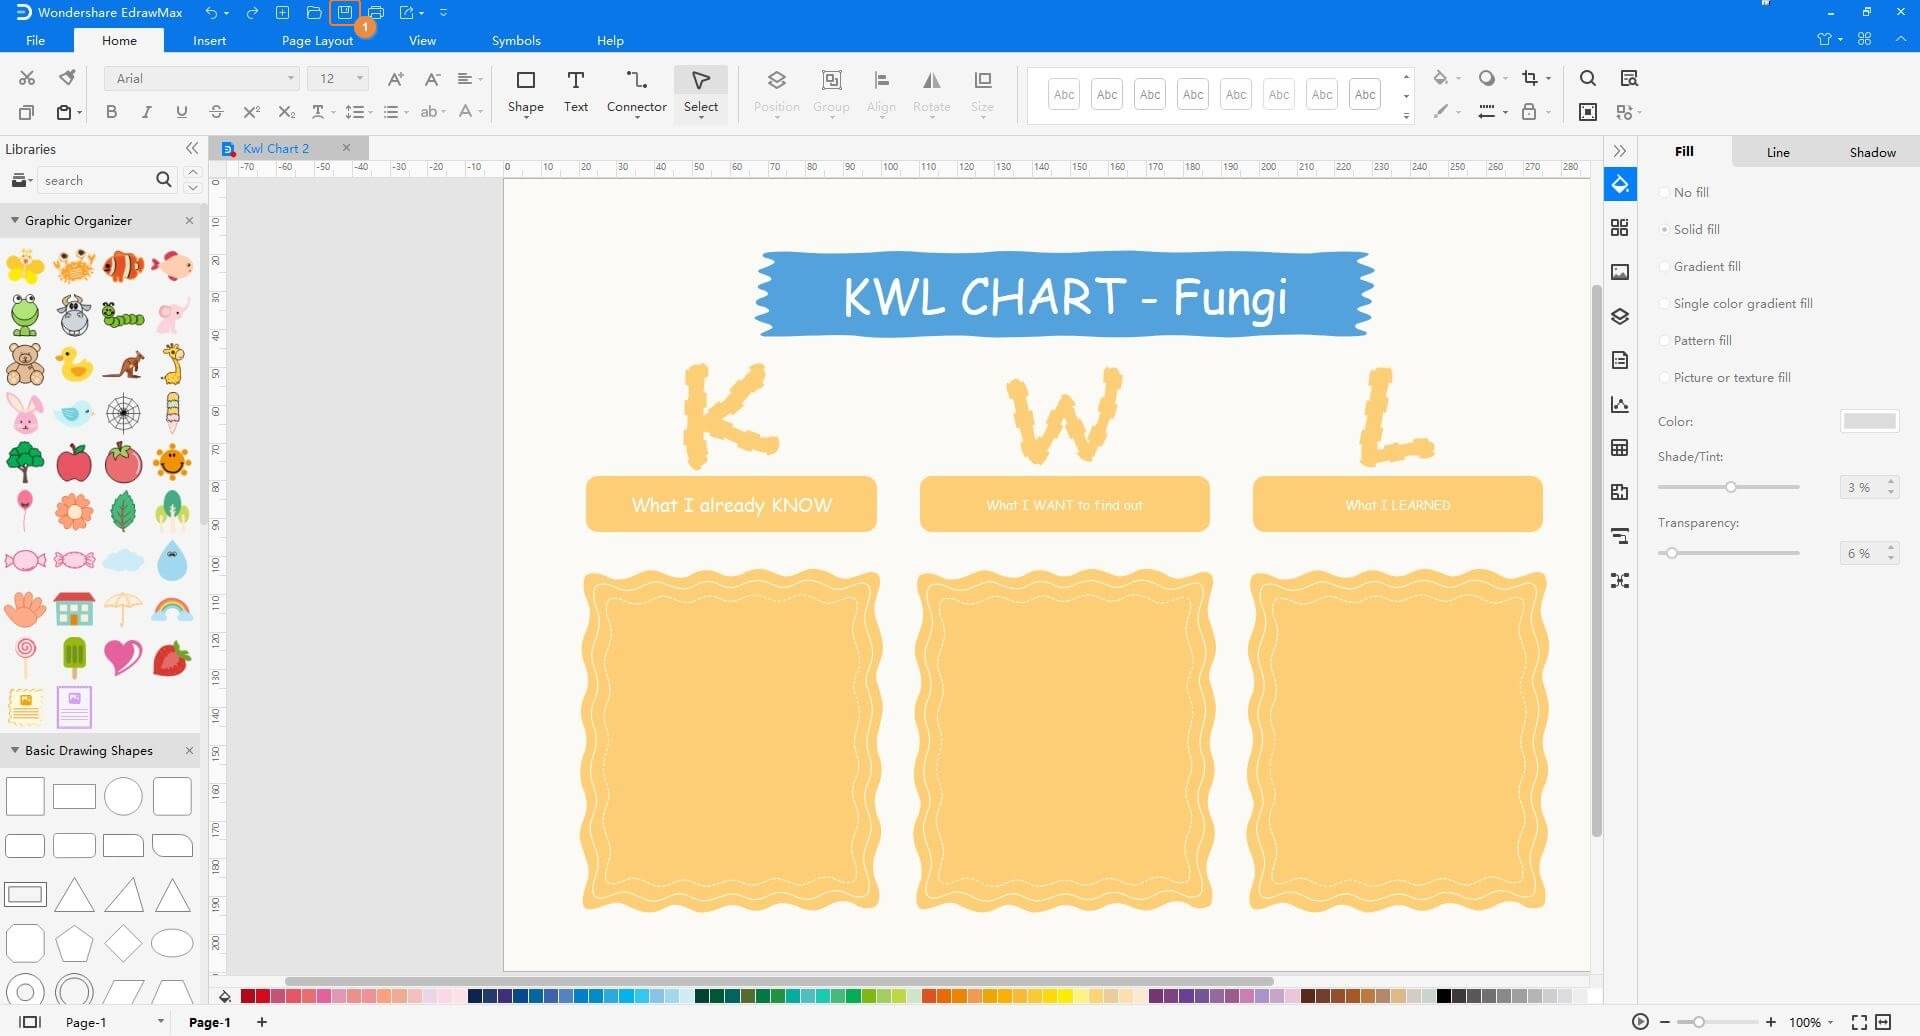Select the Text tool
Image resolution: width=1920 pixels, height=1036 pixels.
point(576,92)
